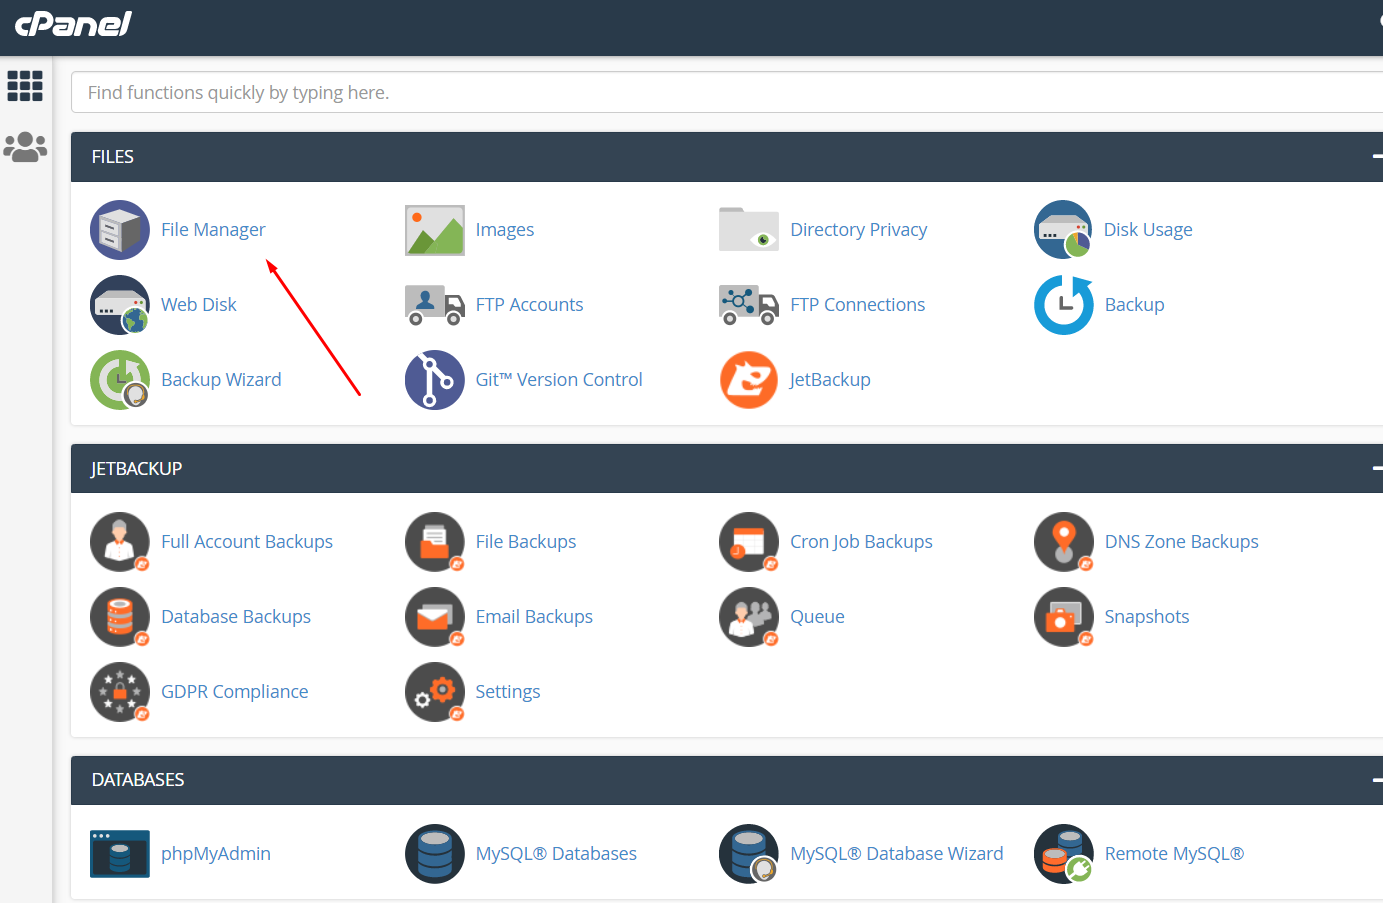The image size is (1383, 903).
Task: Open User Manager icon in sidebar
Action: click(x=25, y=147)
